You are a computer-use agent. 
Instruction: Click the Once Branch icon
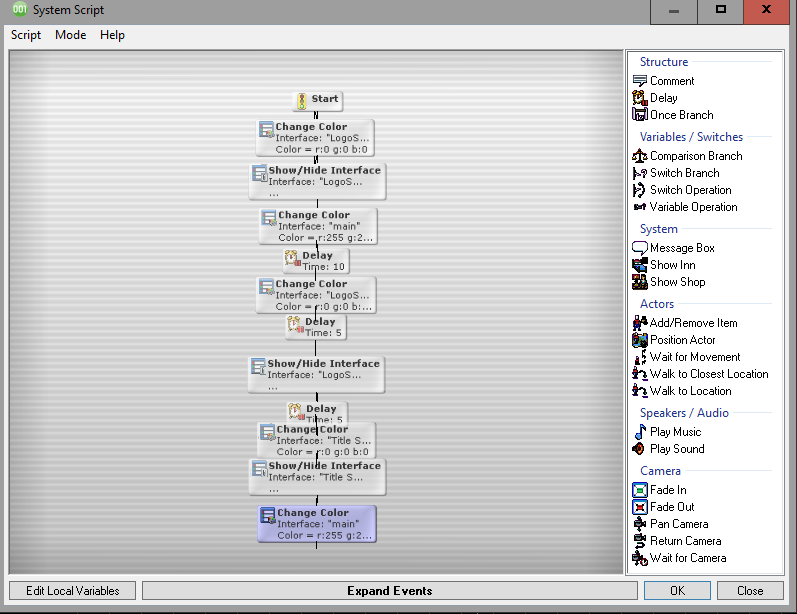pyautogui.click(x=639, y=115)
